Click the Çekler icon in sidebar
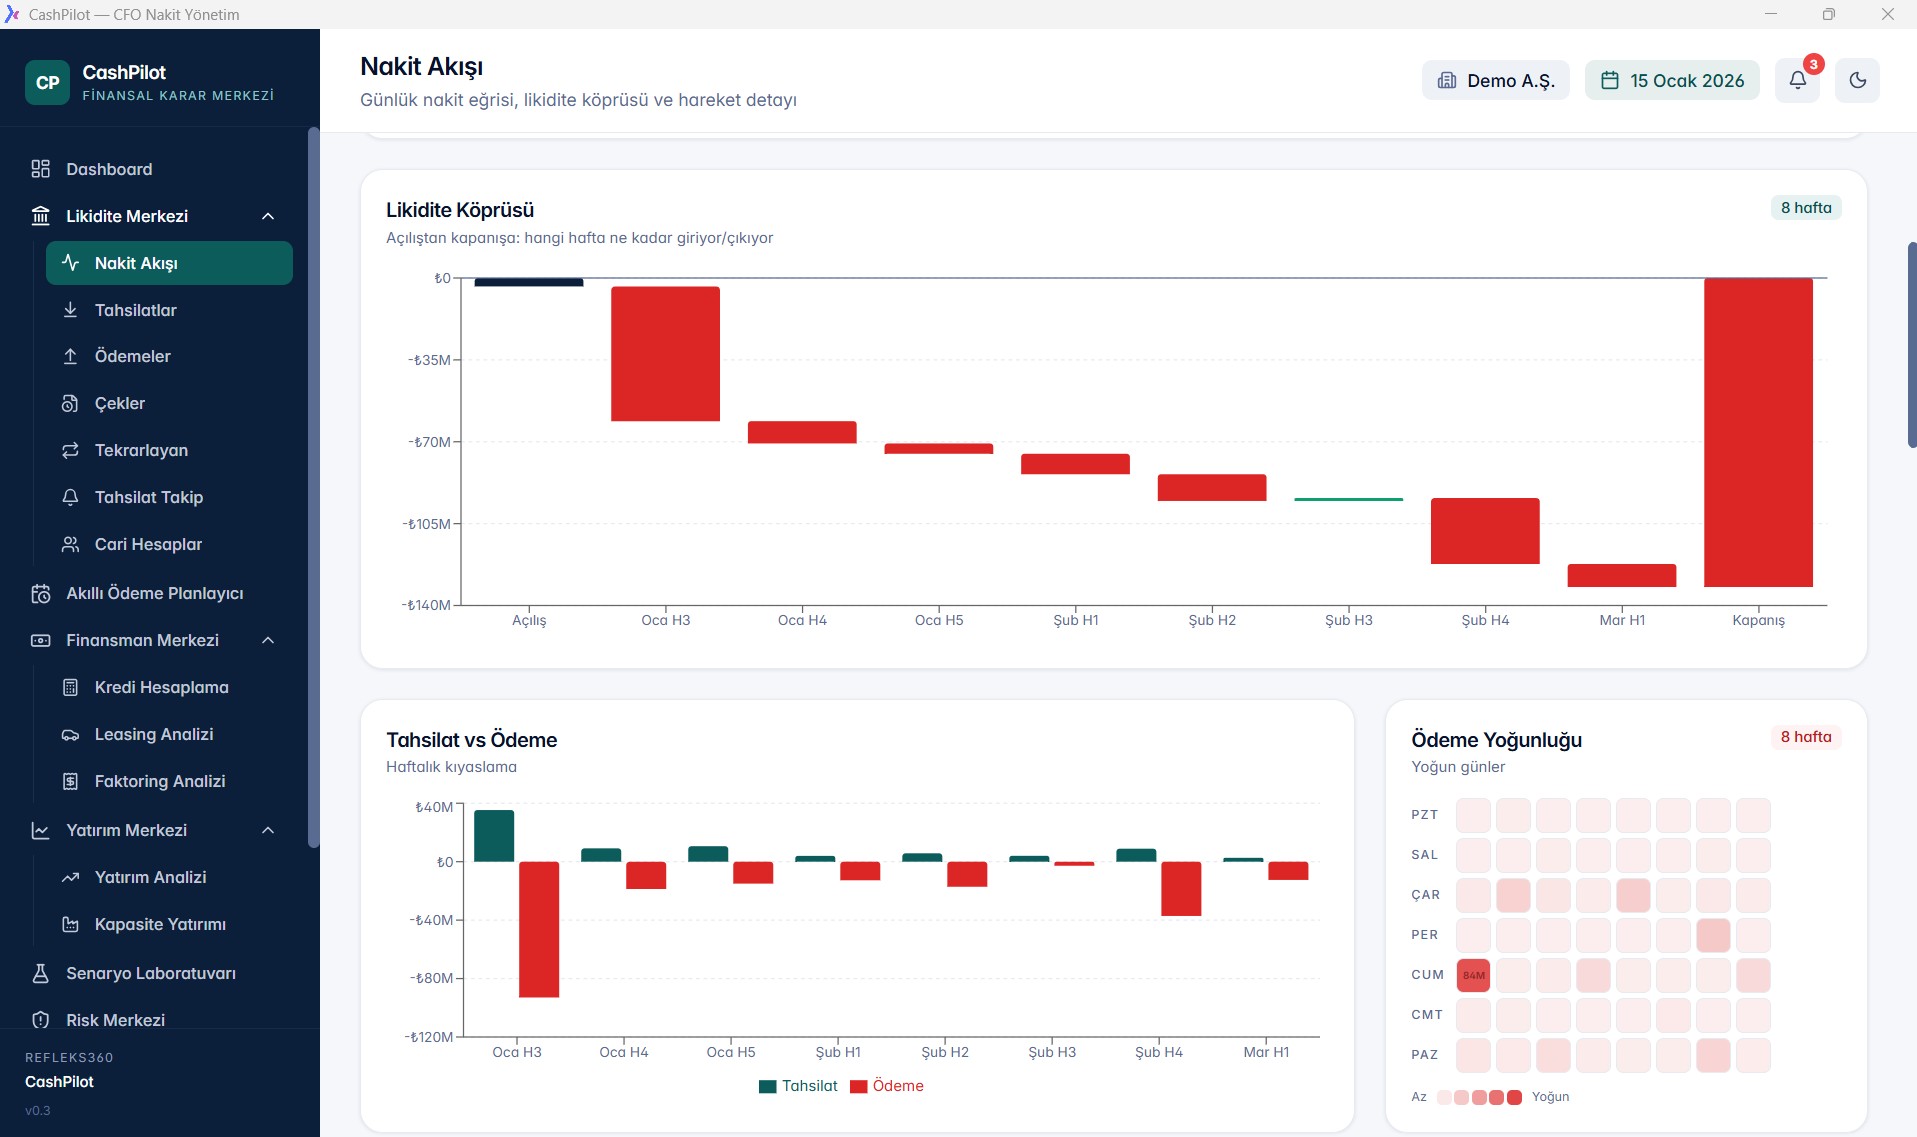 pyautogui.click(x=70, y=403)
